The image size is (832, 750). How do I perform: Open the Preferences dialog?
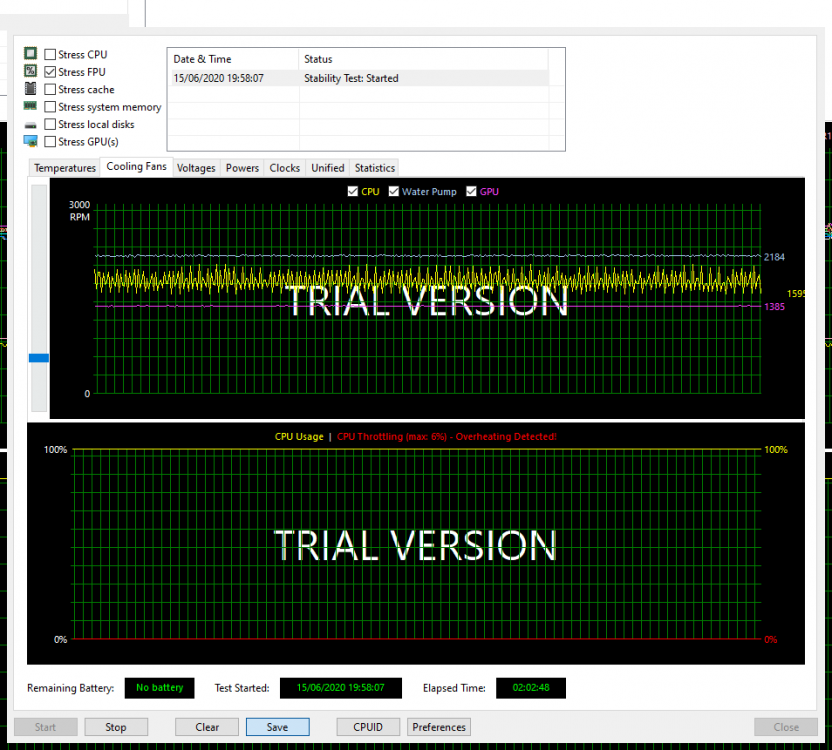point(439,727)
